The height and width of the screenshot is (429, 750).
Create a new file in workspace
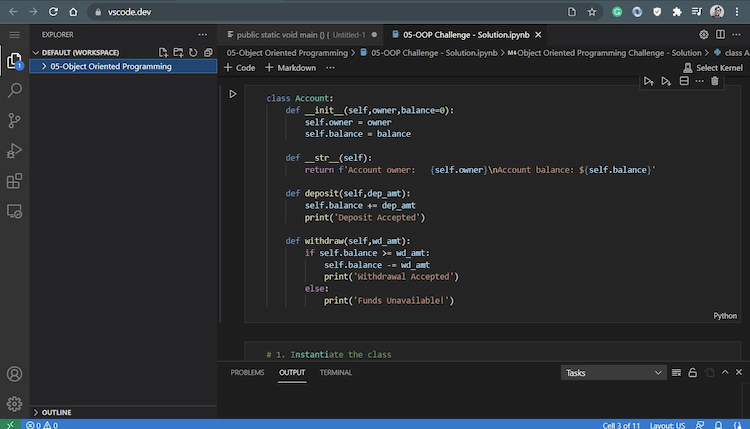[x=163, y=53]
